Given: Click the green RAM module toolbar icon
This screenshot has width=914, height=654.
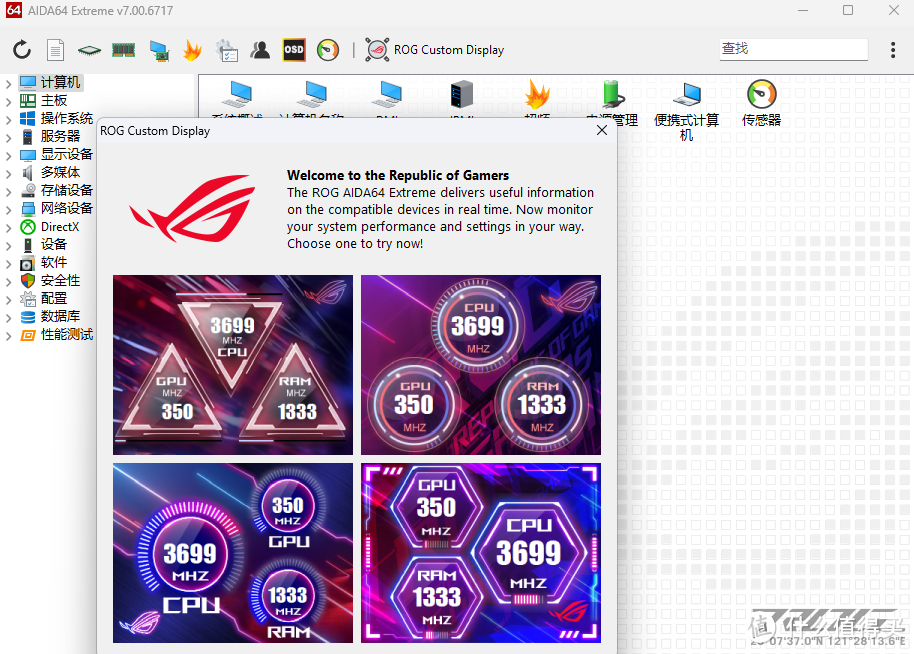Looking at the screenshot, I should tap(124, 50).
